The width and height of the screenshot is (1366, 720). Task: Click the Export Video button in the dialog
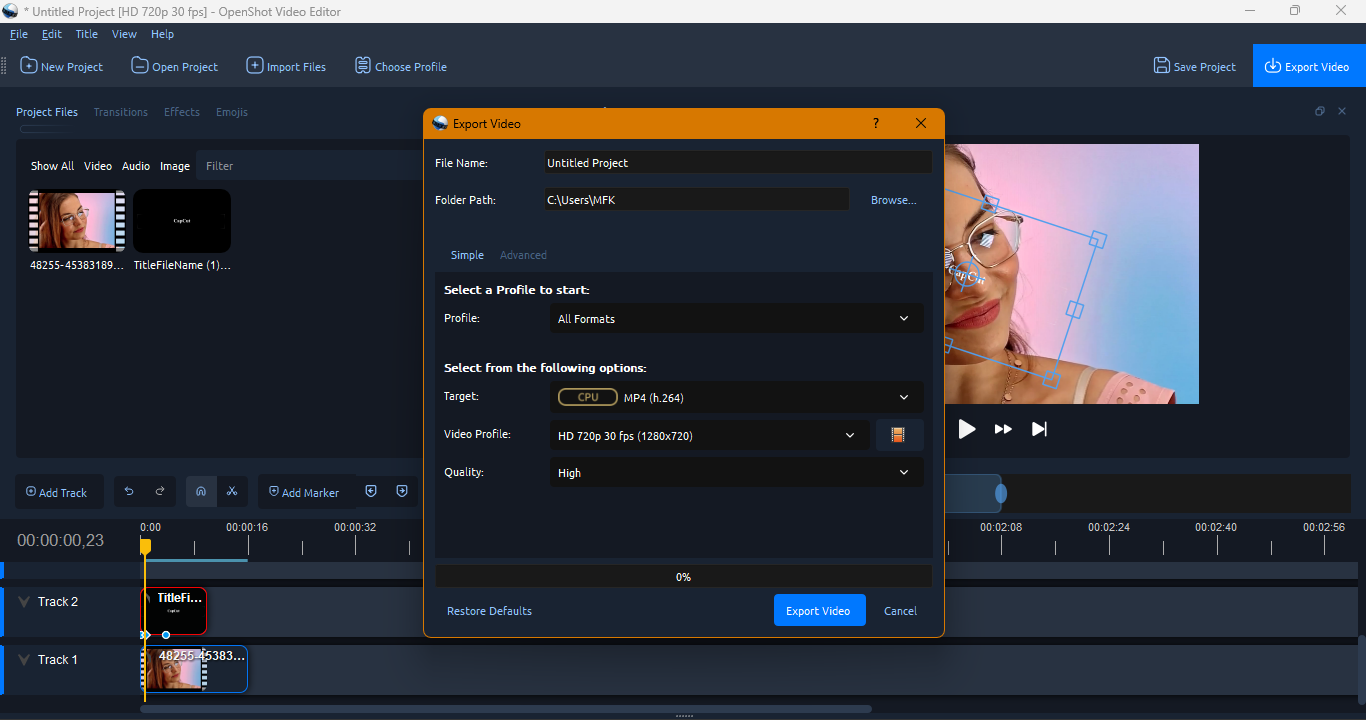click(x=819, y=610)
